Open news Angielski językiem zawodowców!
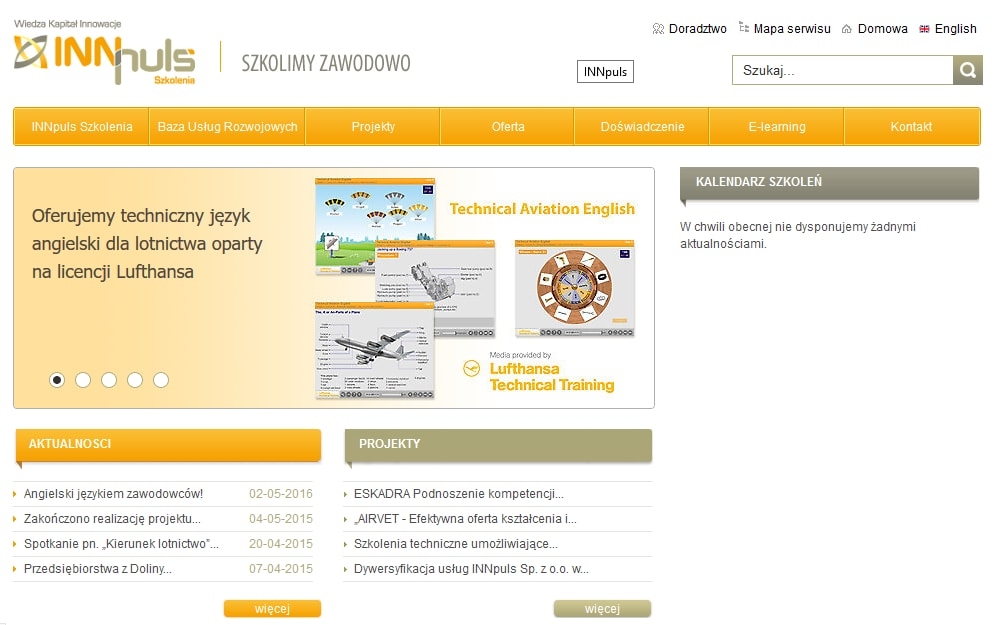This screenshot has width=1002, height=625. tap(113, 493)
